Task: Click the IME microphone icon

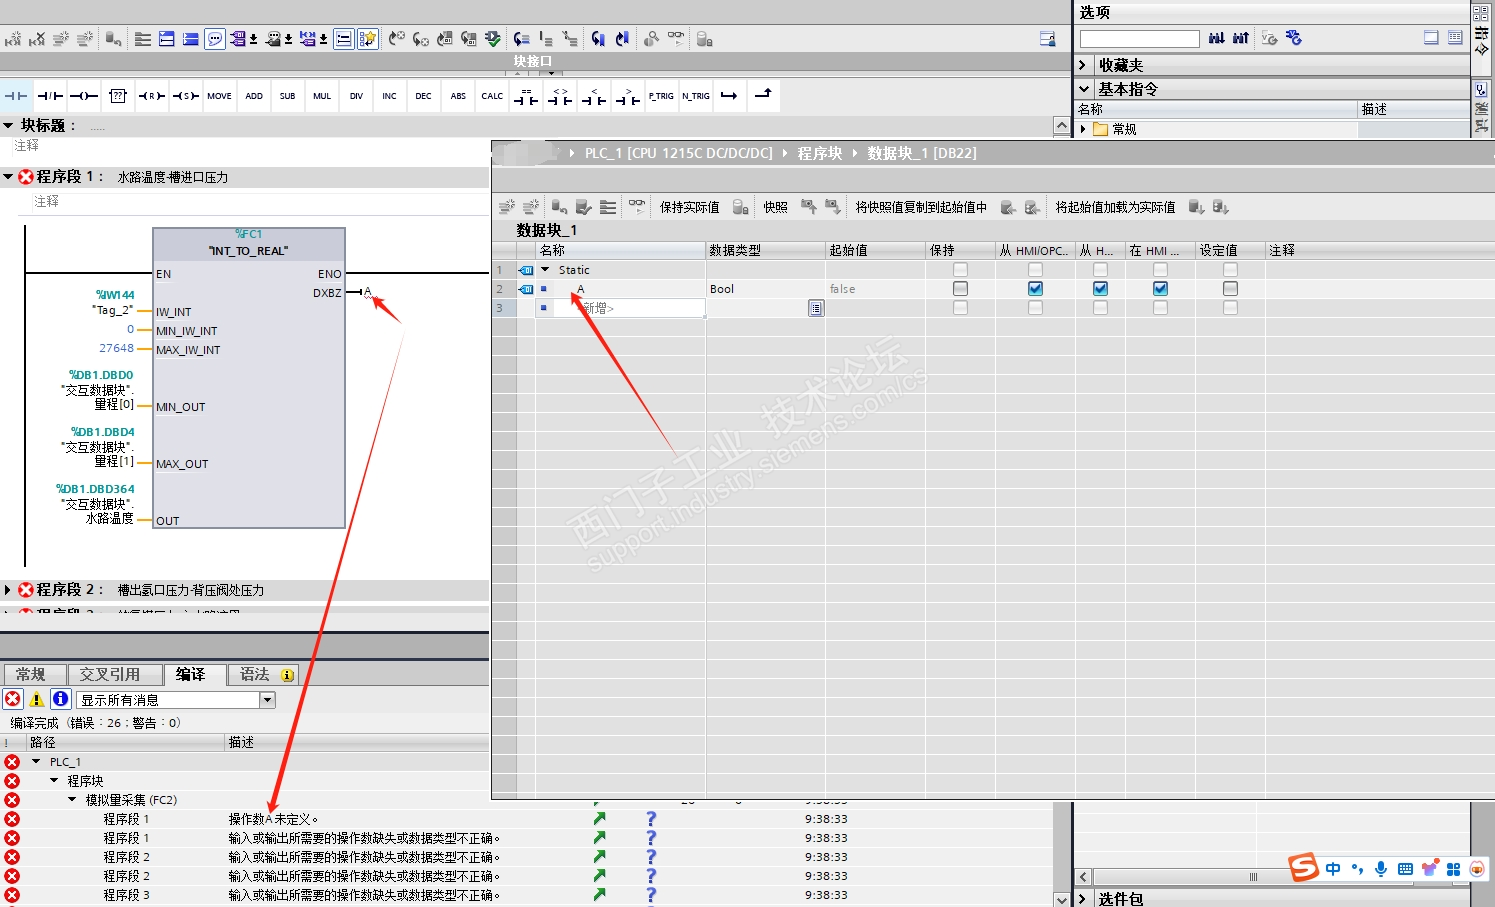Action: click(x=1381, y=868)
